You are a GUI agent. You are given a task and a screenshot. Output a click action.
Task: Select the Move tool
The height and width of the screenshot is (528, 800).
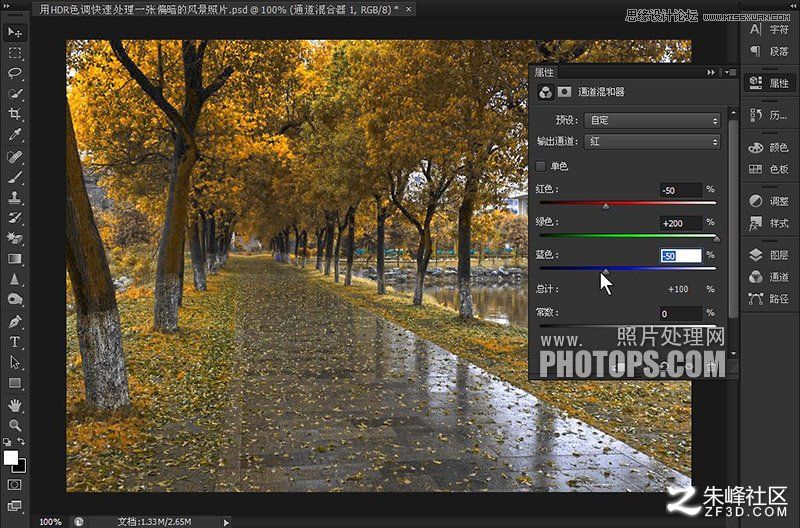coord(15,32)
